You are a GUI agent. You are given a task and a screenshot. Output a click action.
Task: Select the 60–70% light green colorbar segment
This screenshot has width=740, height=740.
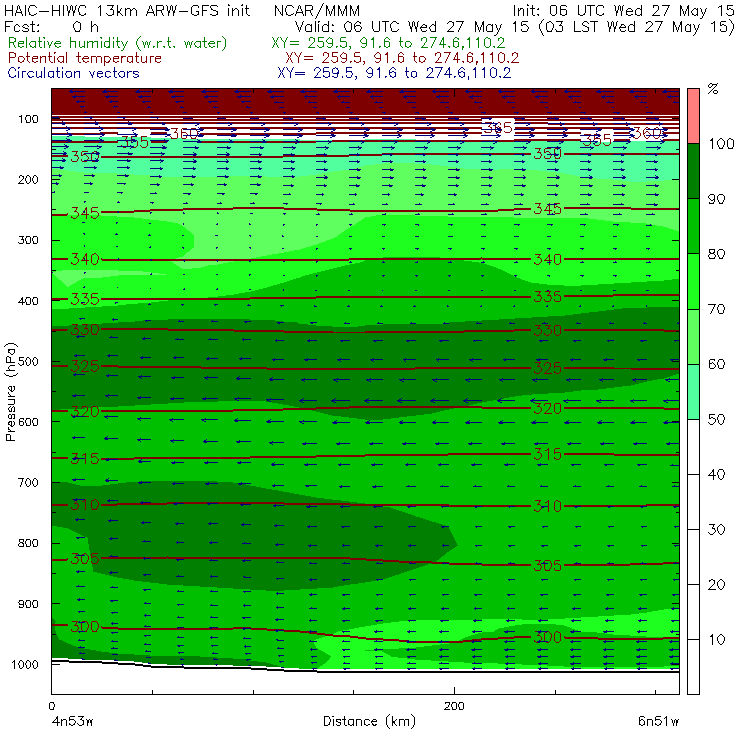click(693, 336)
